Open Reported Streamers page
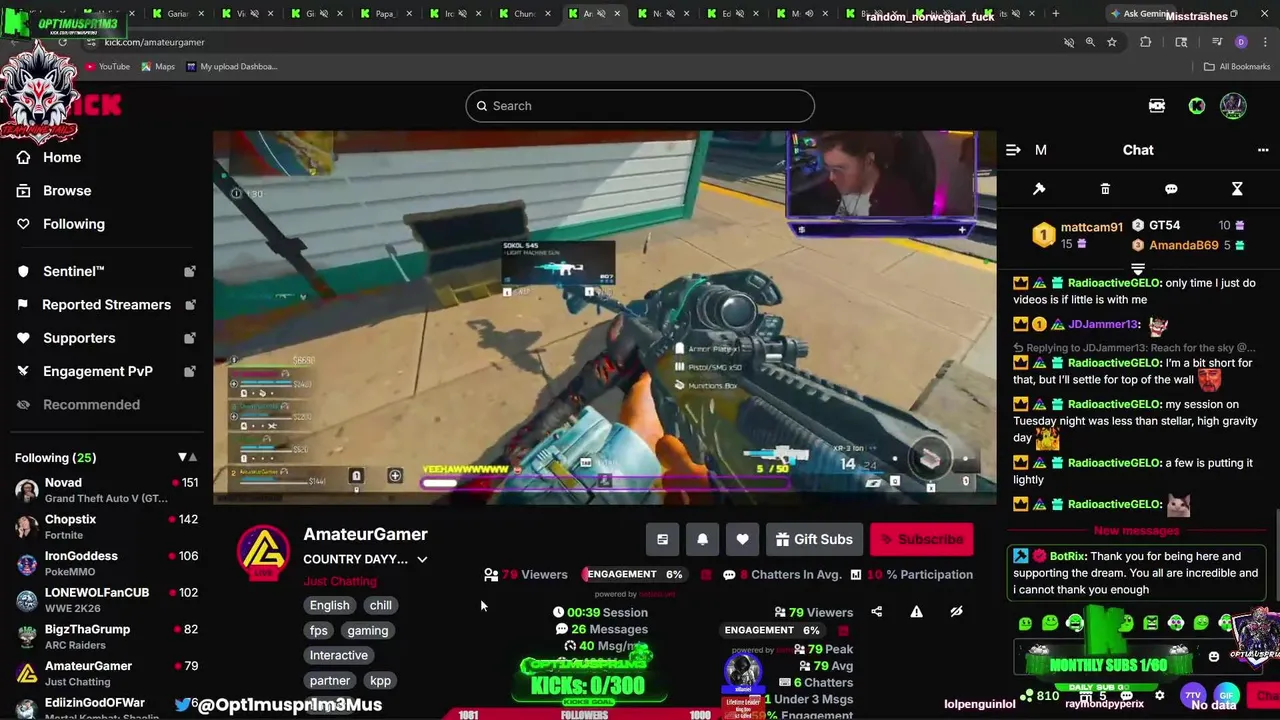This screenshot has height=720, width=1280. point(106,304)
